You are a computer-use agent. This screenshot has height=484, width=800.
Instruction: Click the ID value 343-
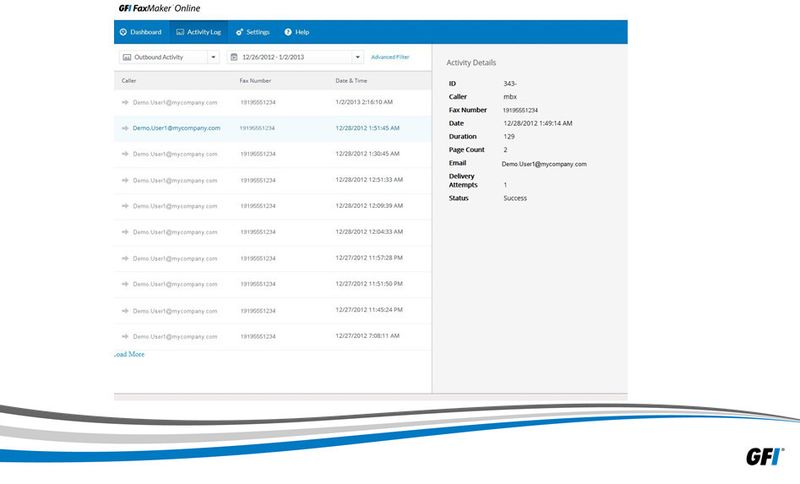tap(510, 84)
